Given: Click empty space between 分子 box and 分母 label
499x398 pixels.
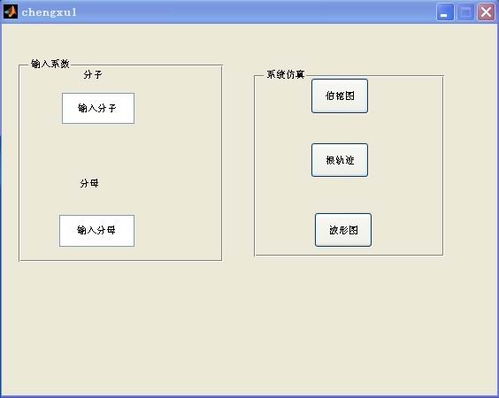Looking at the screenshot, I should coord(98,150).
